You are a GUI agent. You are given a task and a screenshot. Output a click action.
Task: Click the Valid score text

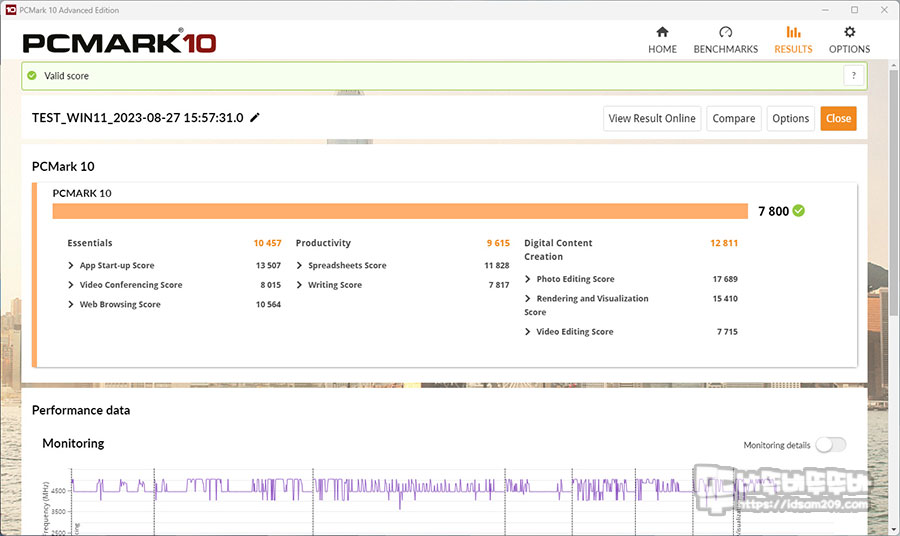(x=67, y=76)
